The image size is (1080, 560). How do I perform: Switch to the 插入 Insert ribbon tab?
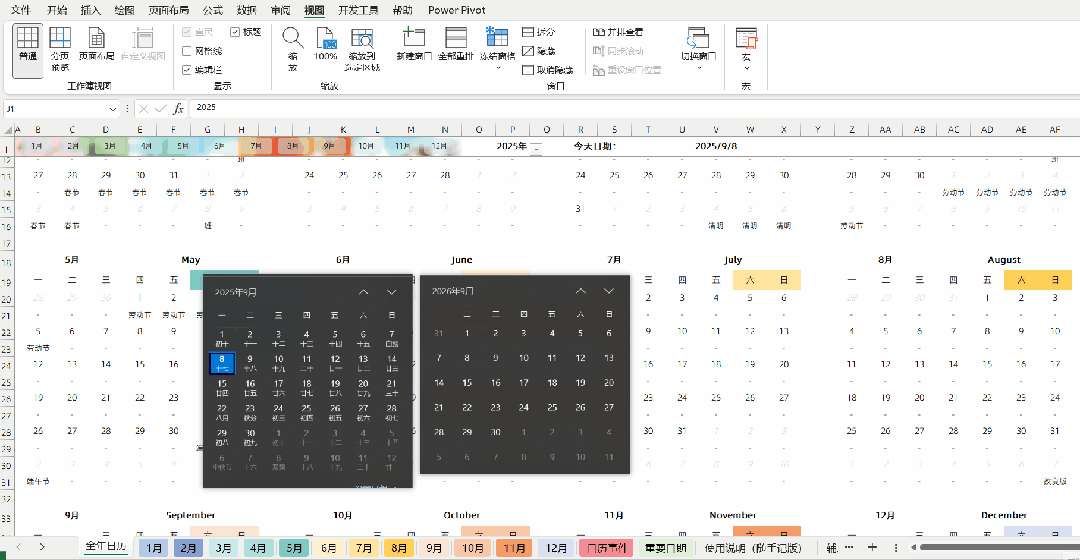tap(90, 10)
